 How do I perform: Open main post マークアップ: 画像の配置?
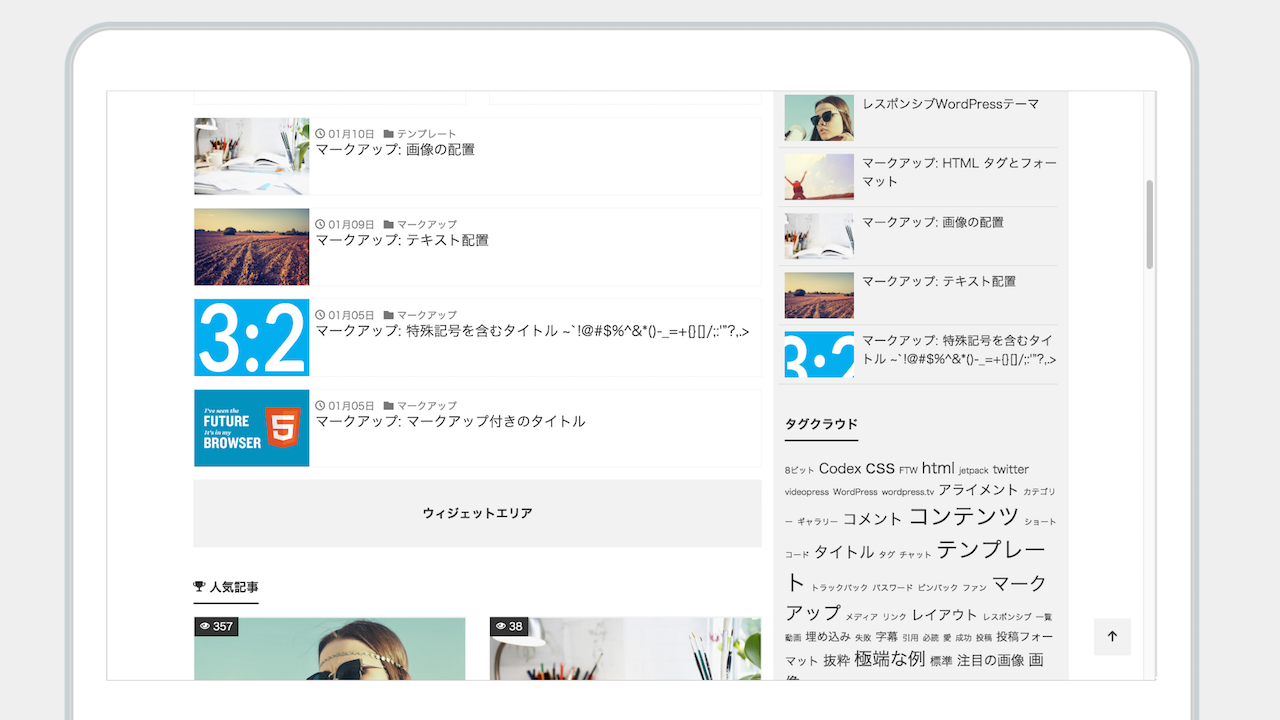click(395, 150)
